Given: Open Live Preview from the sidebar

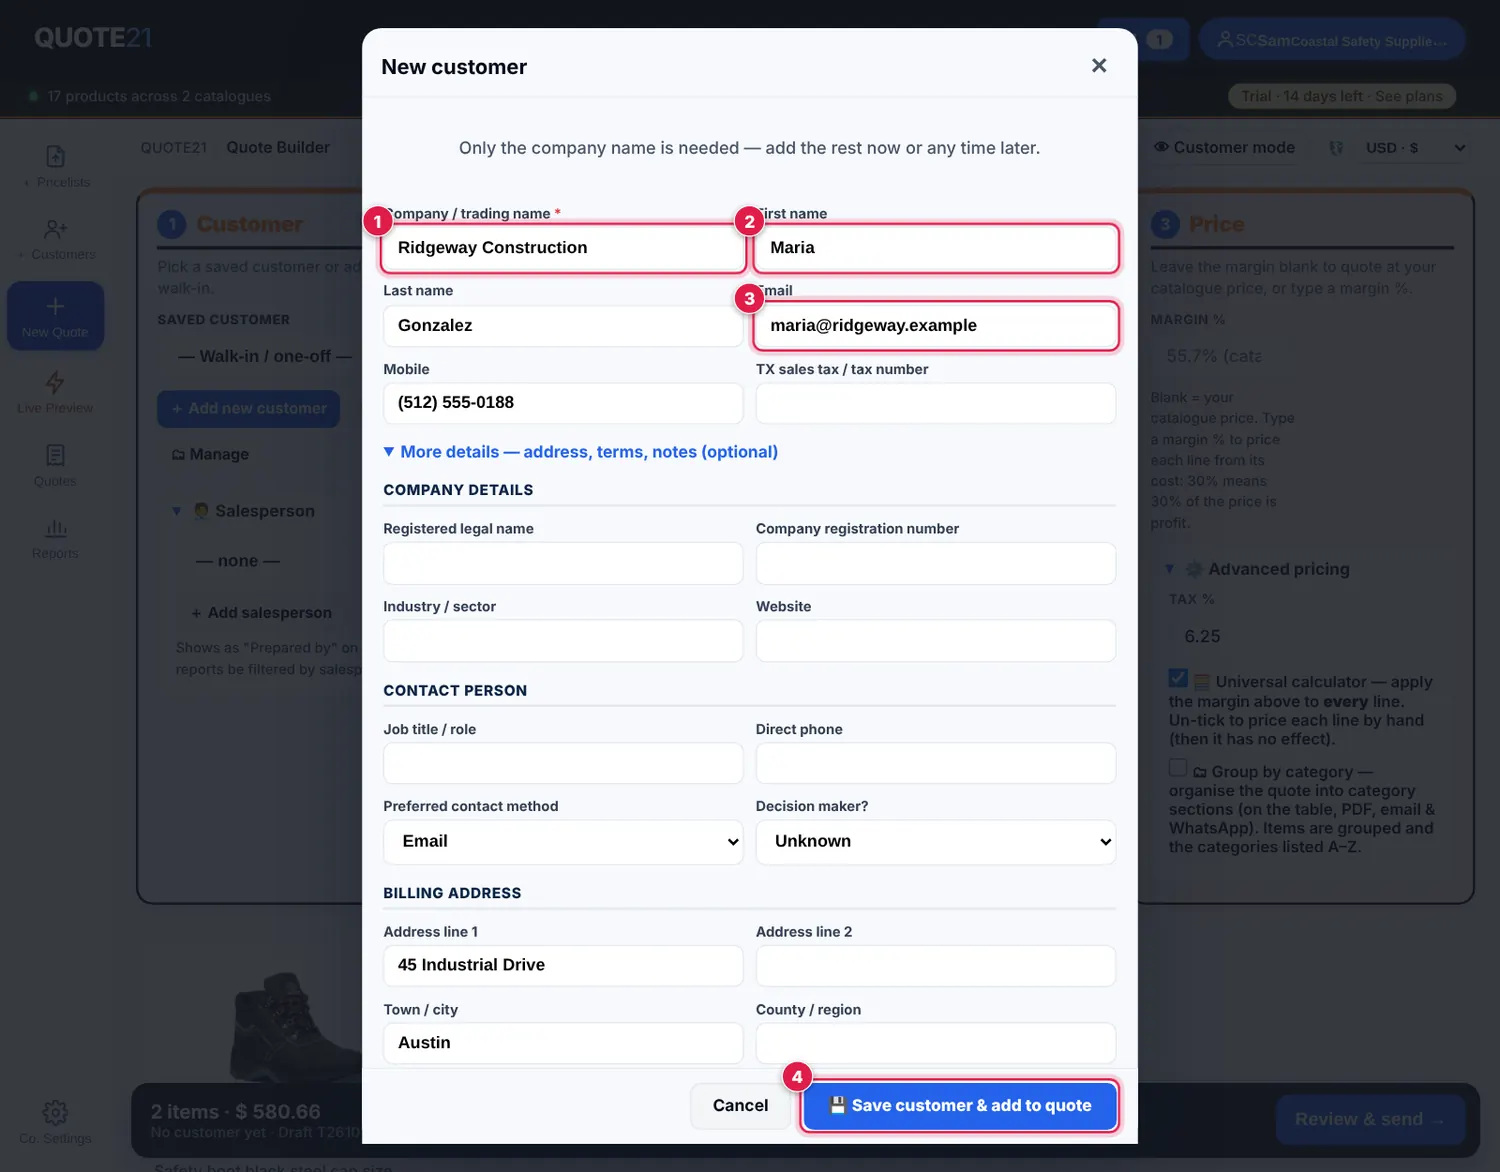Looking at the screenshot, I should click(x=56, y=392).
